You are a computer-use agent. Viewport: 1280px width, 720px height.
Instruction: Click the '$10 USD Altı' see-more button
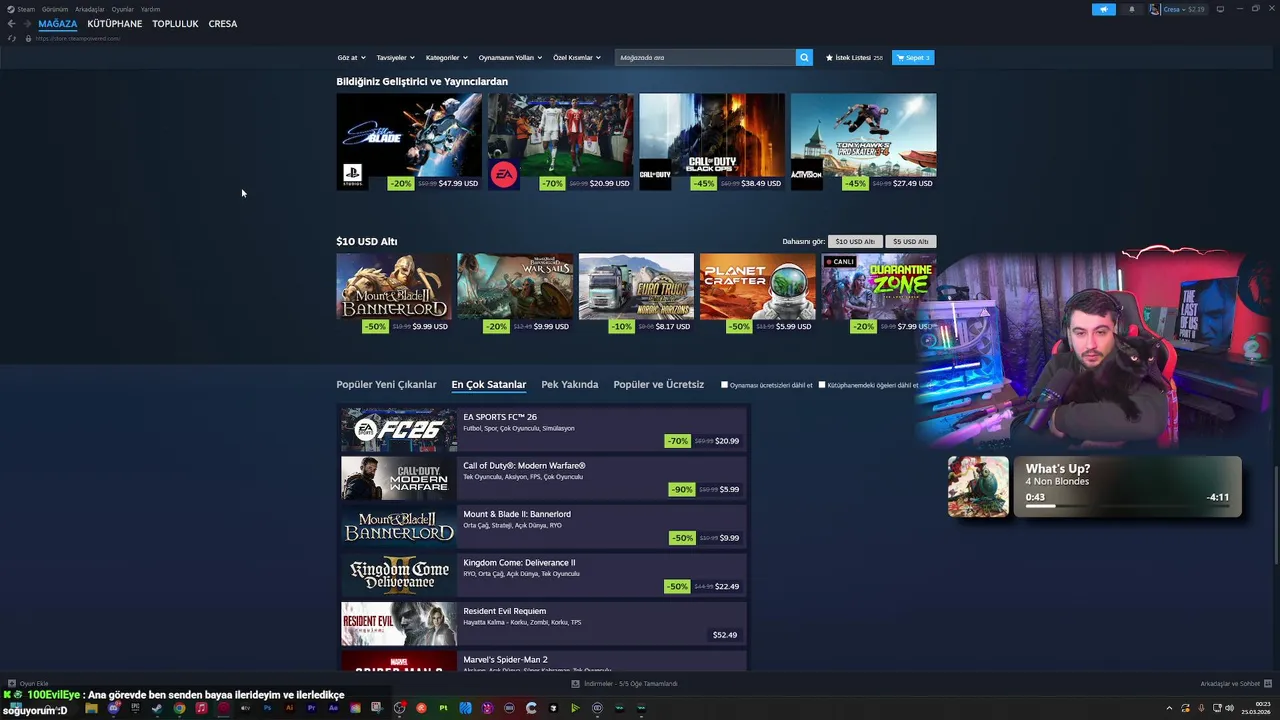(855, 241)
